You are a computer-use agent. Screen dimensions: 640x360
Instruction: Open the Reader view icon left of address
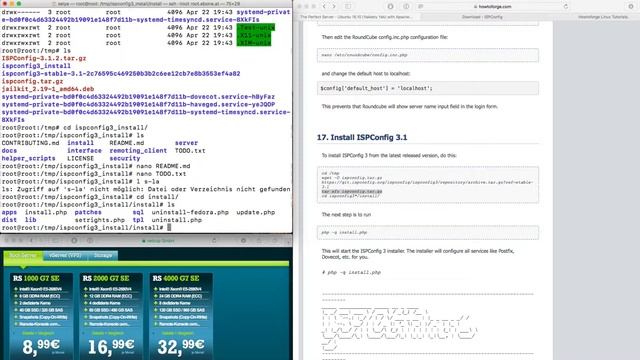tap(420, 7)
